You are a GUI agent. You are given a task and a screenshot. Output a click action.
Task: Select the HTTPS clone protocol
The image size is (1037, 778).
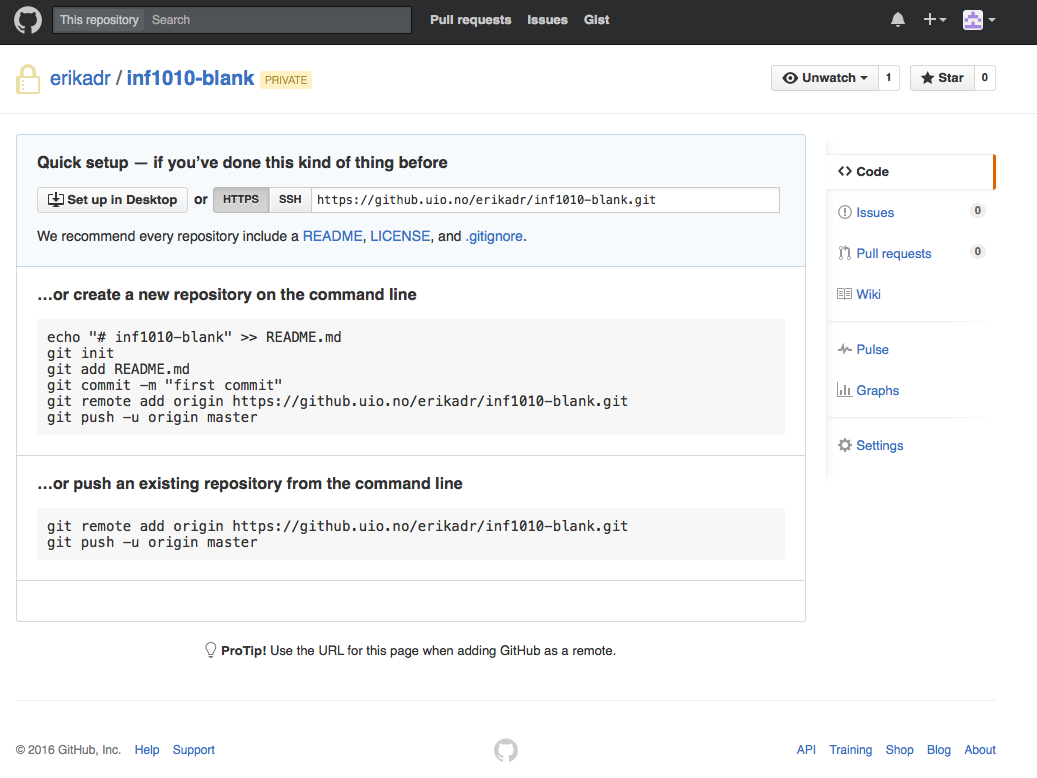pos(241,200)
